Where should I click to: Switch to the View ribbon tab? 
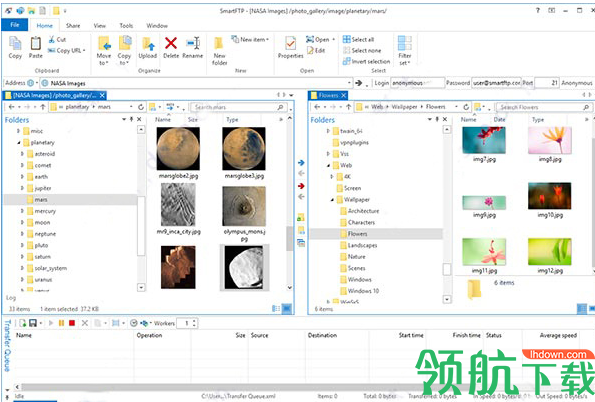[x=100, y=25]
